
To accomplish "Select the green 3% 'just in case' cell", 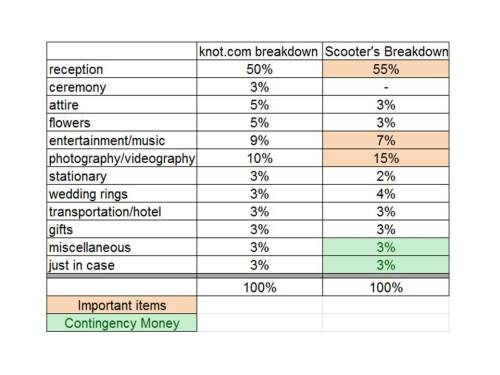I will coord(386,265).
